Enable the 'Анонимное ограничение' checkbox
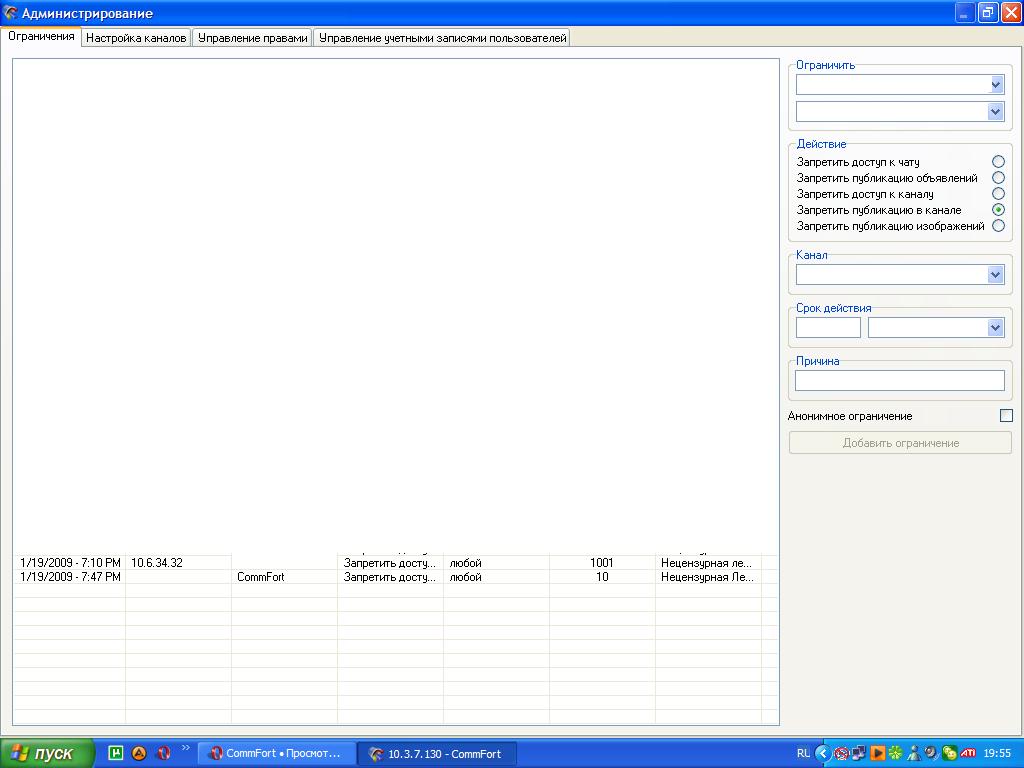This screenshot has width=1024, height=768. point(1006,416)
